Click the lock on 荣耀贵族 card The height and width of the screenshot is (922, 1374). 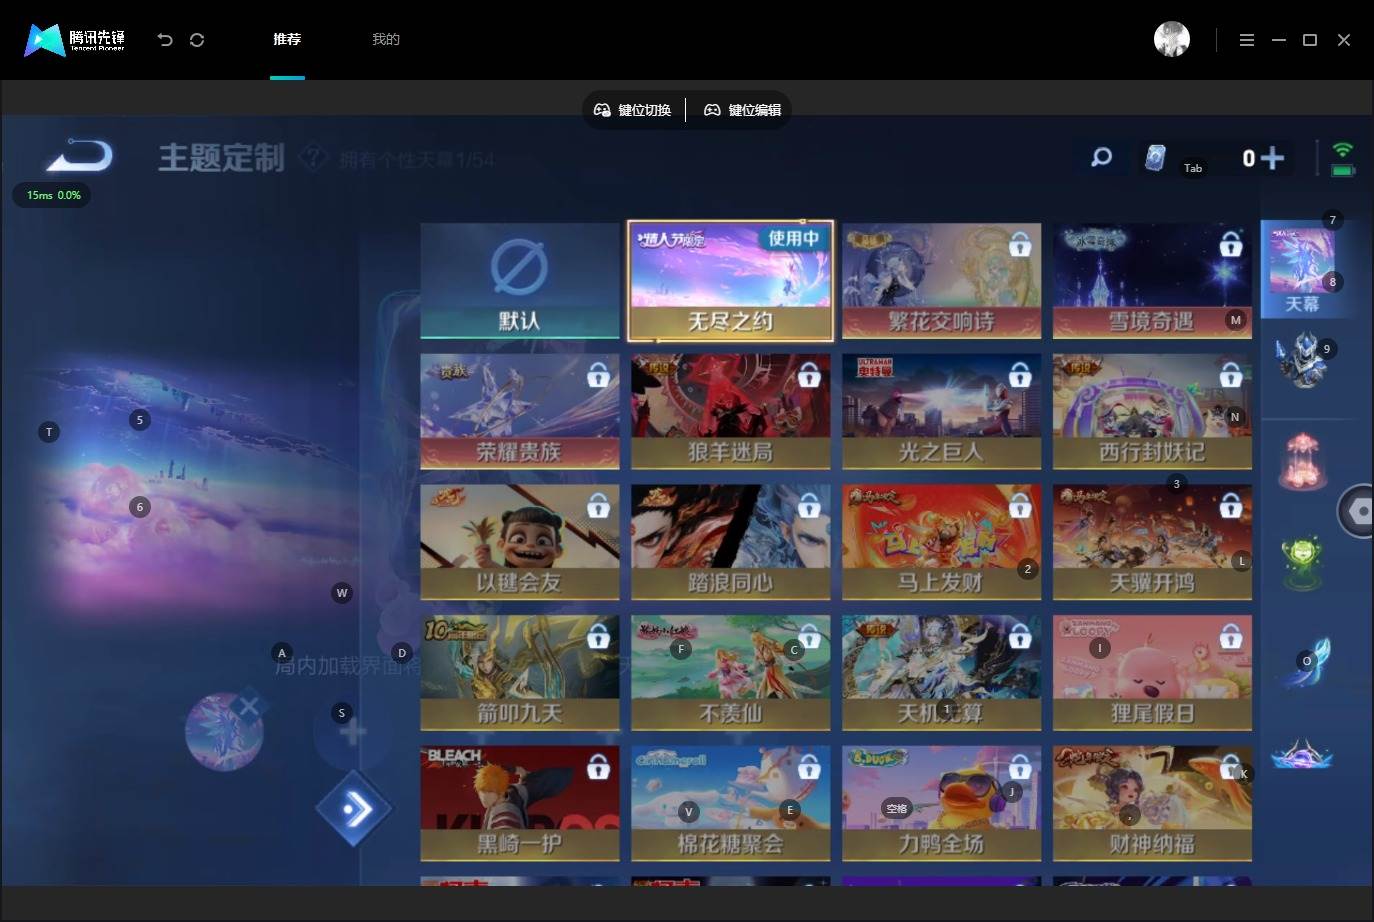(x=598, y=374)
